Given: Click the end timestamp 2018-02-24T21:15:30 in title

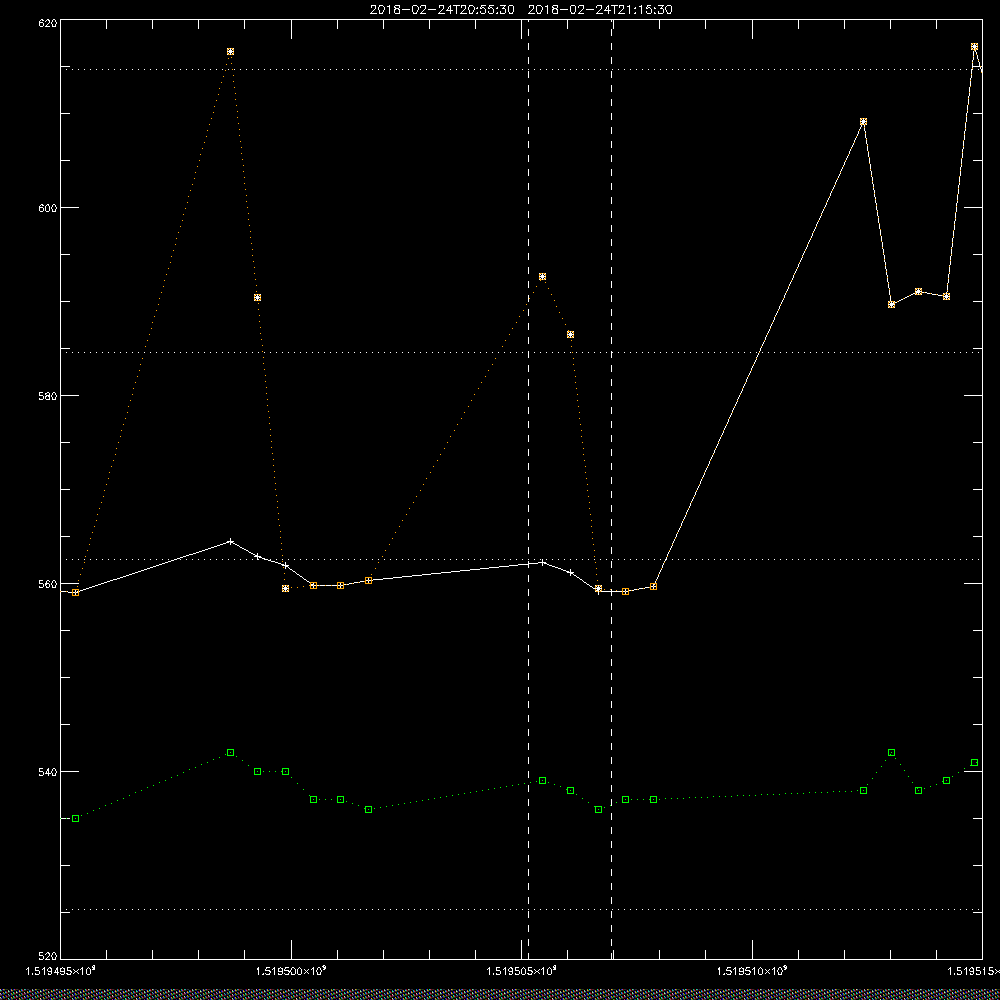Looking at the screenshot, I should (x=600, y=10).
